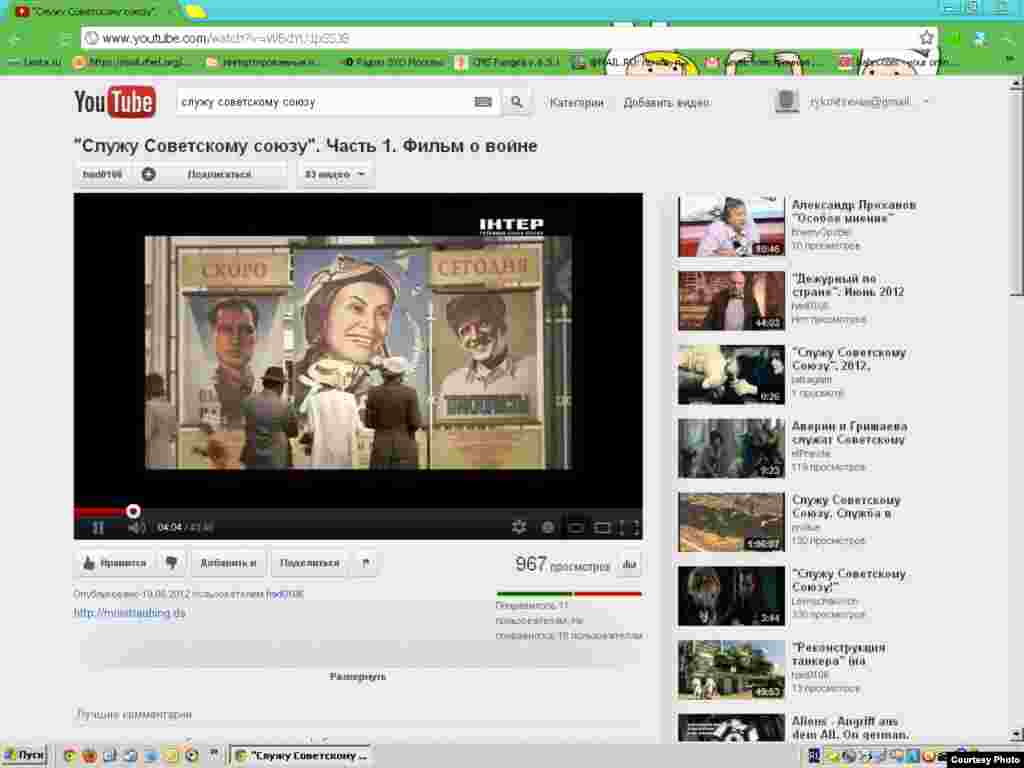Show video statistics chart icon
The width and height of the screenshot is (1024, 768).
(x=629, y=565)
